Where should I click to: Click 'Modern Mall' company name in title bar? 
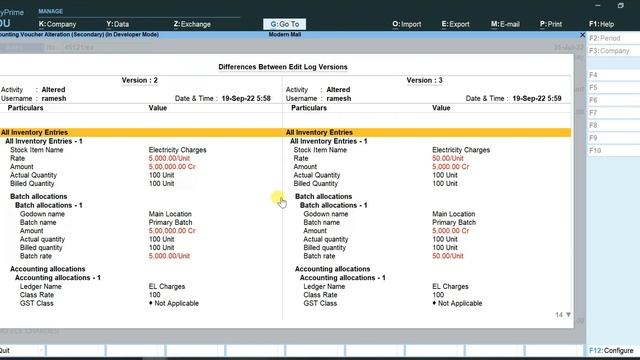click(284, 35)
